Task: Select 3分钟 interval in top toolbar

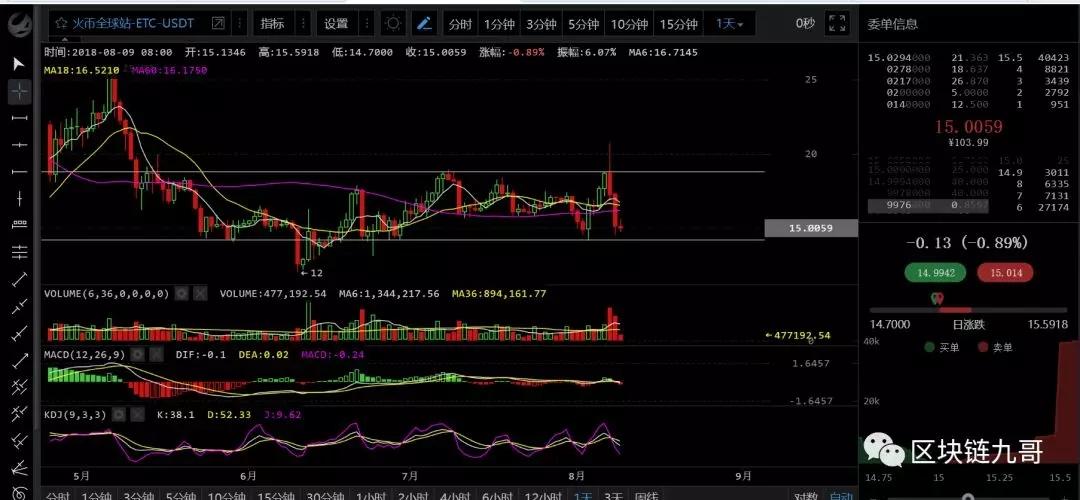Action: 541,24
